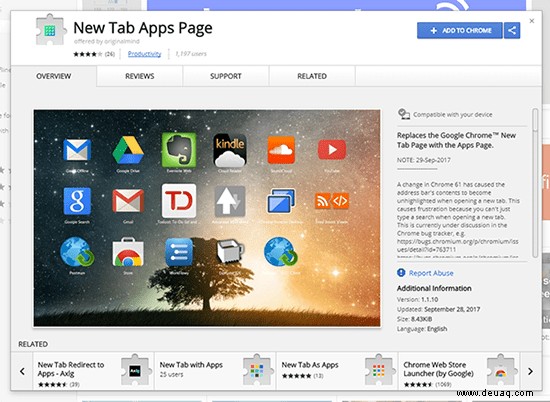Click the 'Language: English' text
550x402 pixels.
pyautogui.click(x=422, y=329)
